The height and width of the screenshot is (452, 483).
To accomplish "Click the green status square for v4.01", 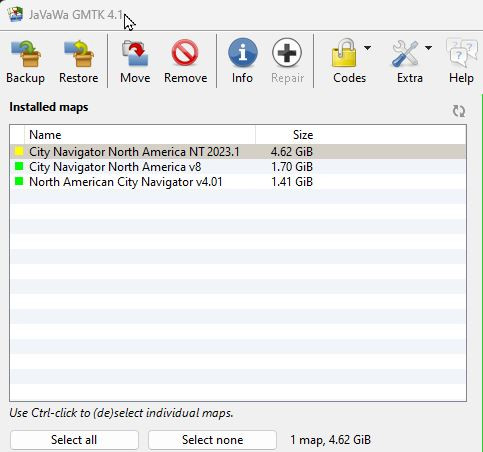I will pyautogui.click(x=19, y=181).
